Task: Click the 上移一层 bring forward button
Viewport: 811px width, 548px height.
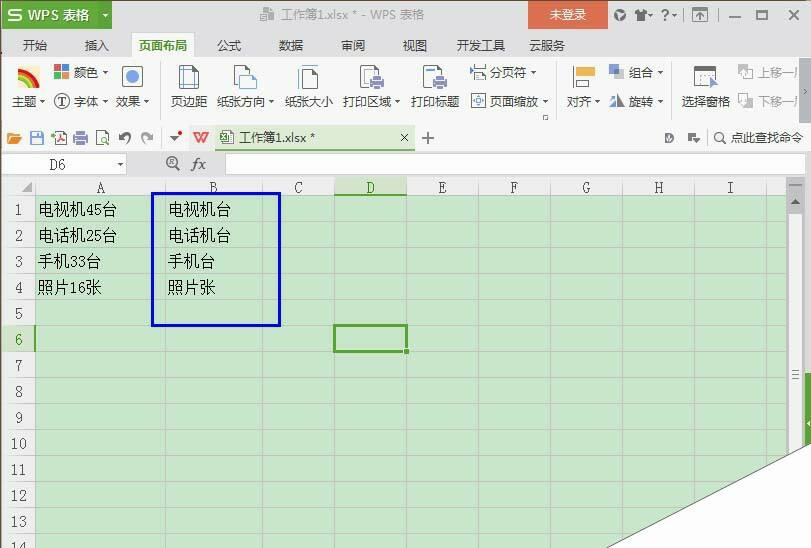Action: point(768,72)
